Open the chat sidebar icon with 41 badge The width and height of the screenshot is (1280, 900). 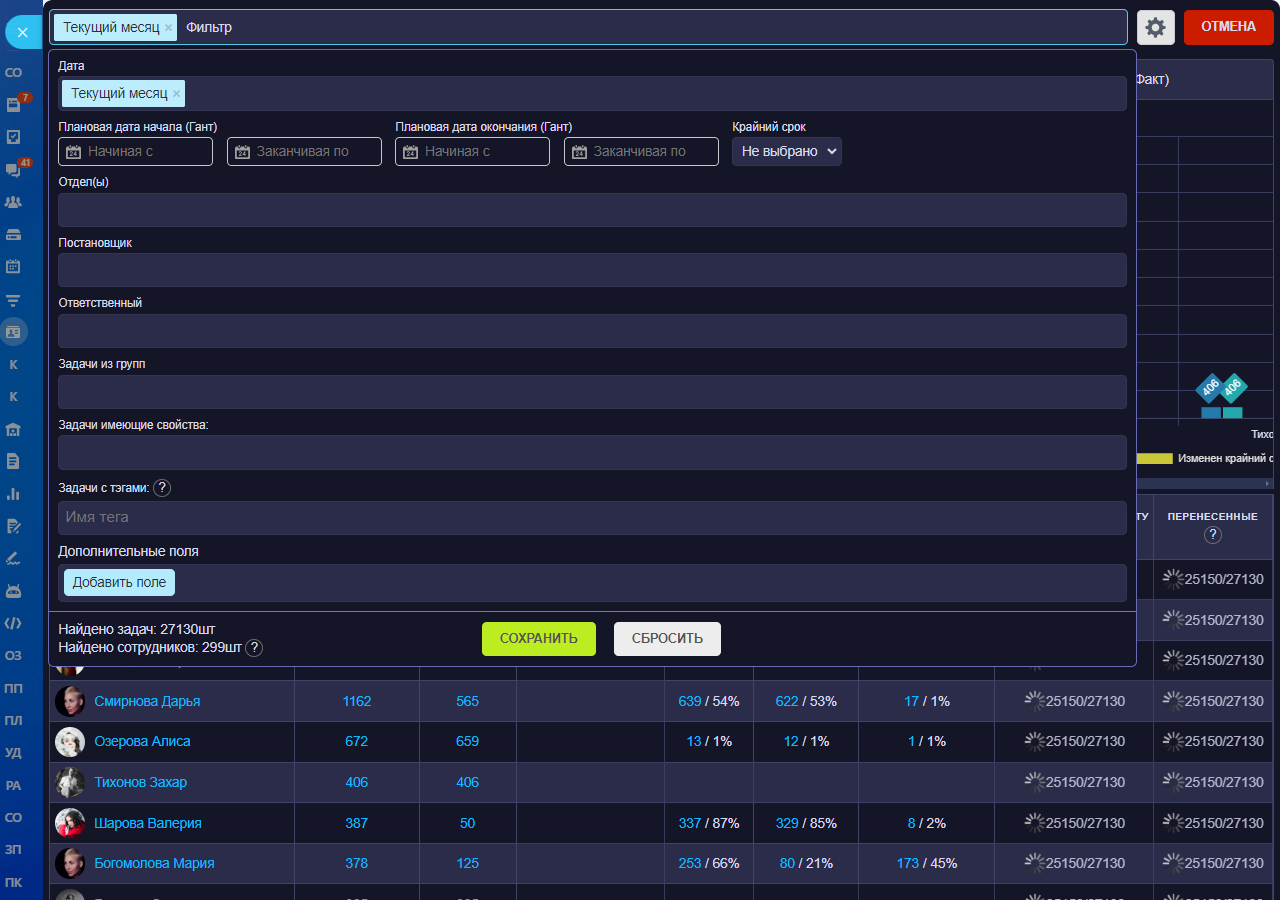pyautogui.click(x=14, y=170)
